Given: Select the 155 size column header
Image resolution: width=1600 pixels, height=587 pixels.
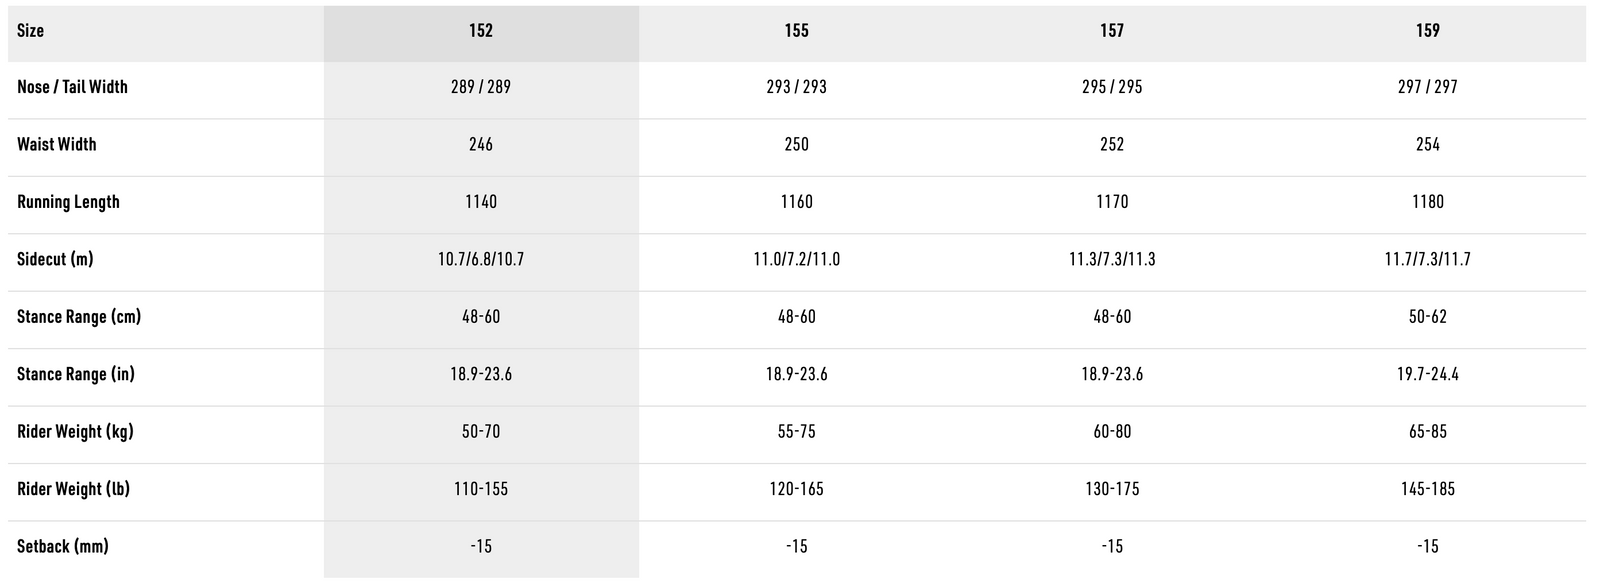Looking at the screenshot, I should [x=796, y=31].
